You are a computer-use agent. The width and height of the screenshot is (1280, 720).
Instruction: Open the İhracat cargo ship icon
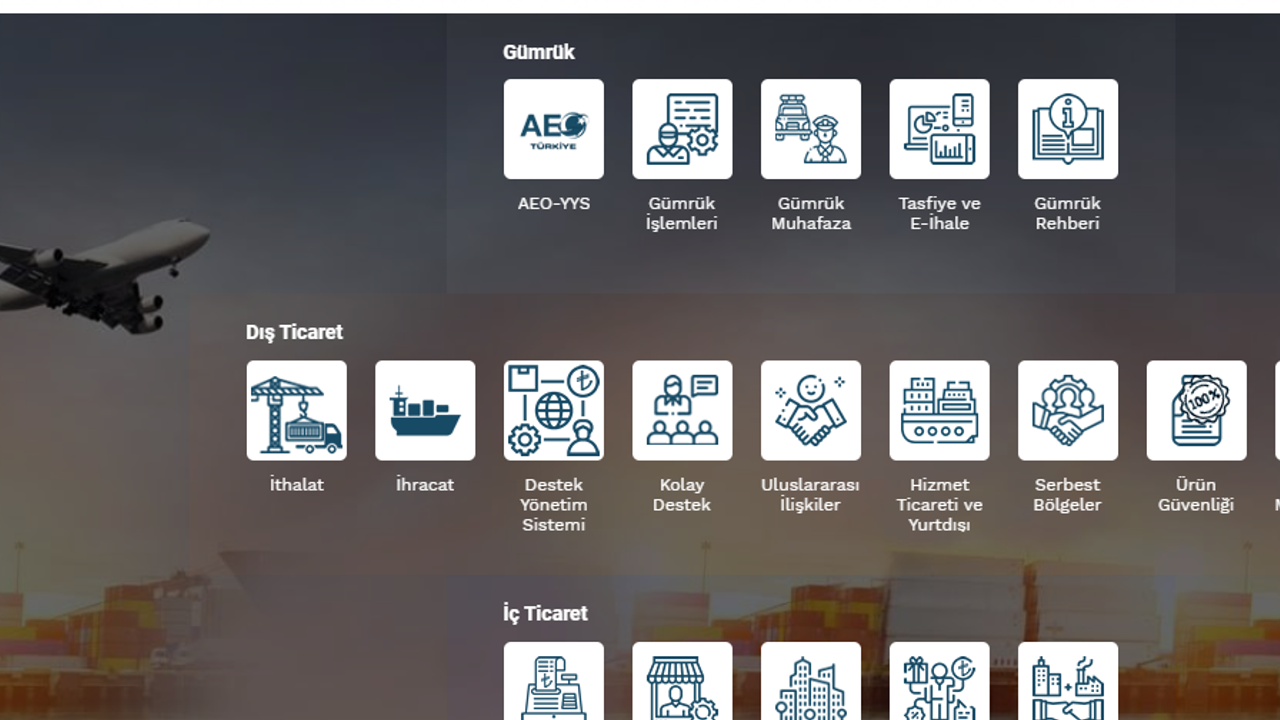425,410
